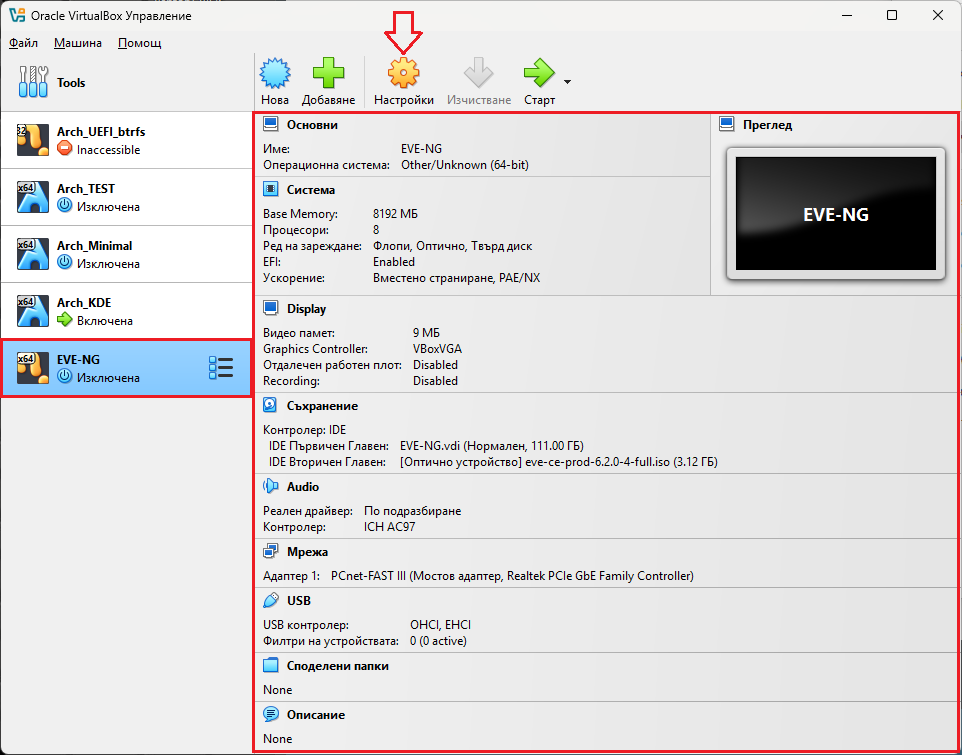This screenshot has width=962, height=755.
Task: Click the Display section monitor icon
Action: click(x=271, y=308)
